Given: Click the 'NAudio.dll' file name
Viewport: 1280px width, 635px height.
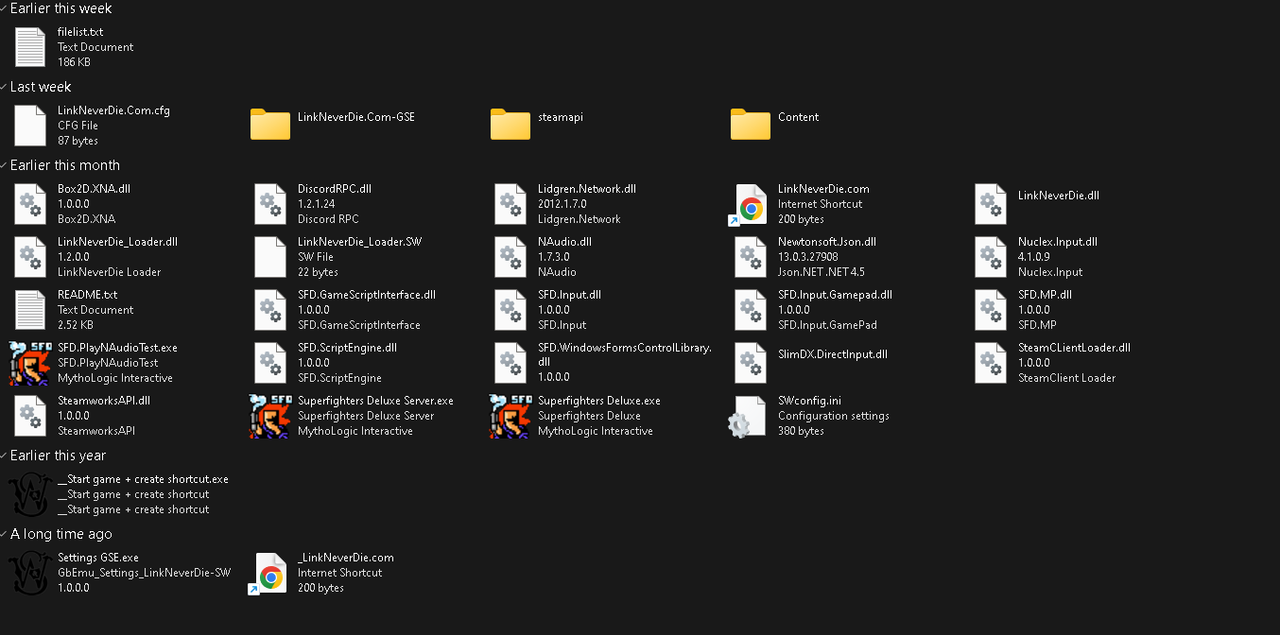Looking at the screenshot, I should pyautogui.click(x=565, y=242).
